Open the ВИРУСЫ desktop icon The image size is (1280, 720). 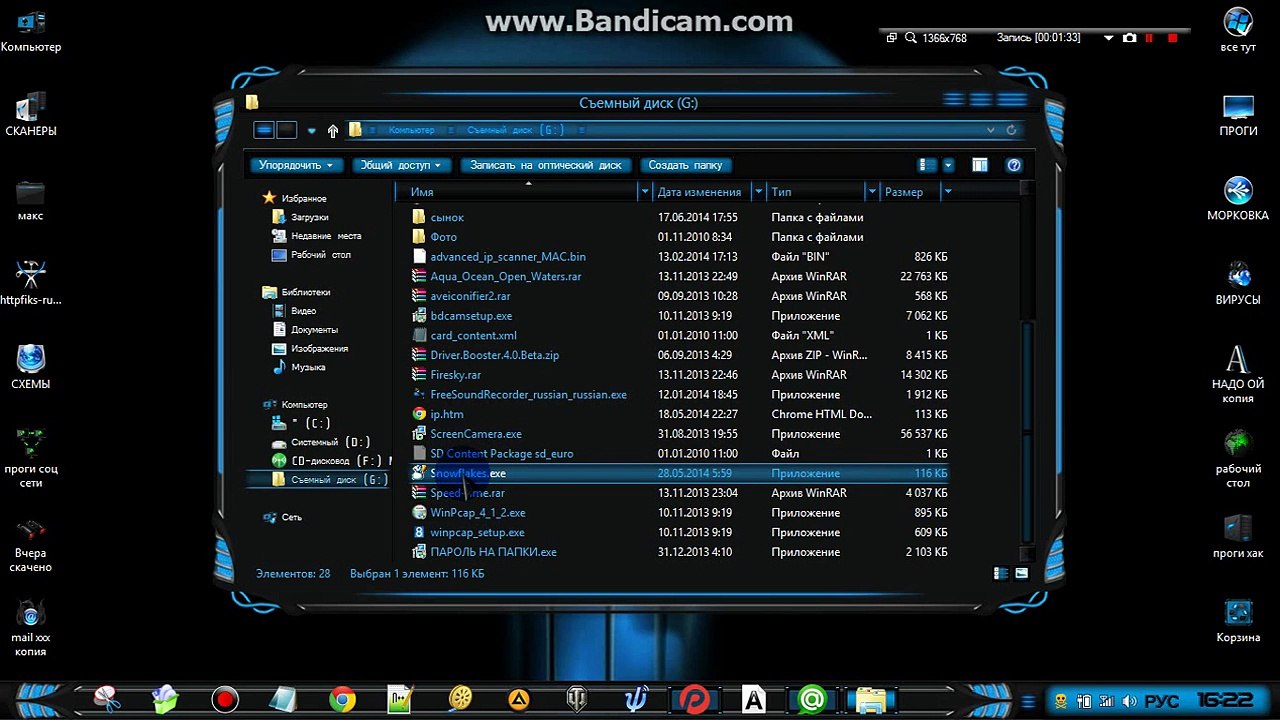(x=1238, y=283)
